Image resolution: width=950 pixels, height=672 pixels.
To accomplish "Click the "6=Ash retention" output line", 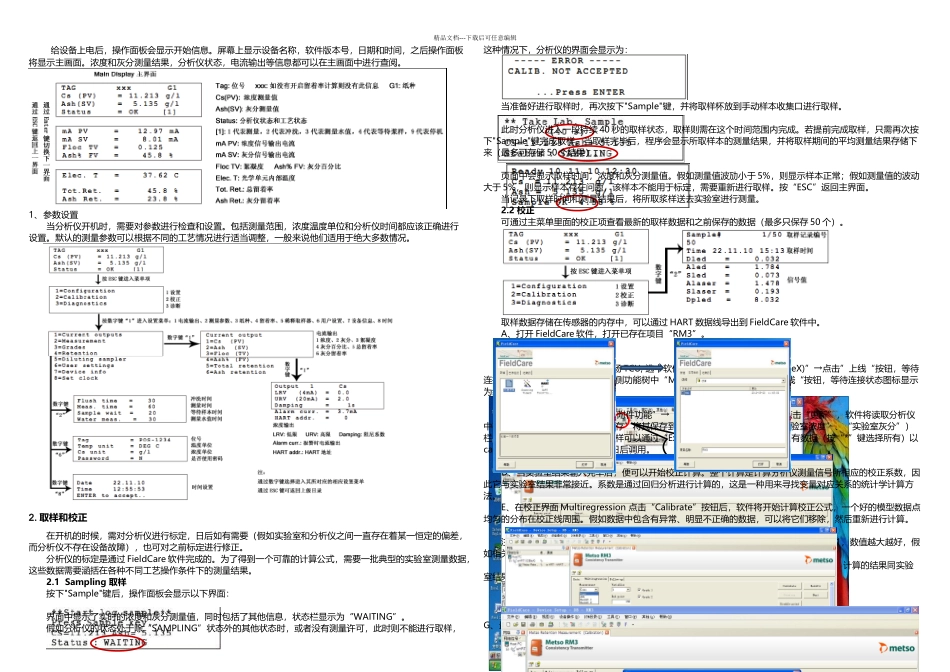I will pyautogui.click(x=236, y=372).
